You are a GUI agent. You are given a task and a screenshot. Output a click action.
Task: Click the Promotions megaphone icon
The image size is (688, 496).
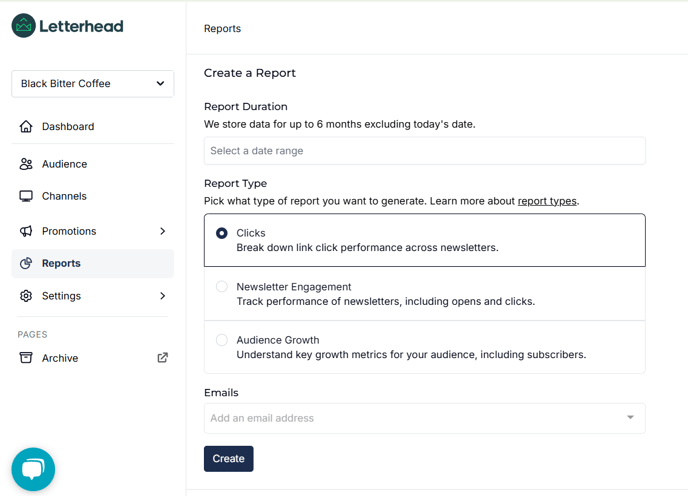[x=26, y=231]
